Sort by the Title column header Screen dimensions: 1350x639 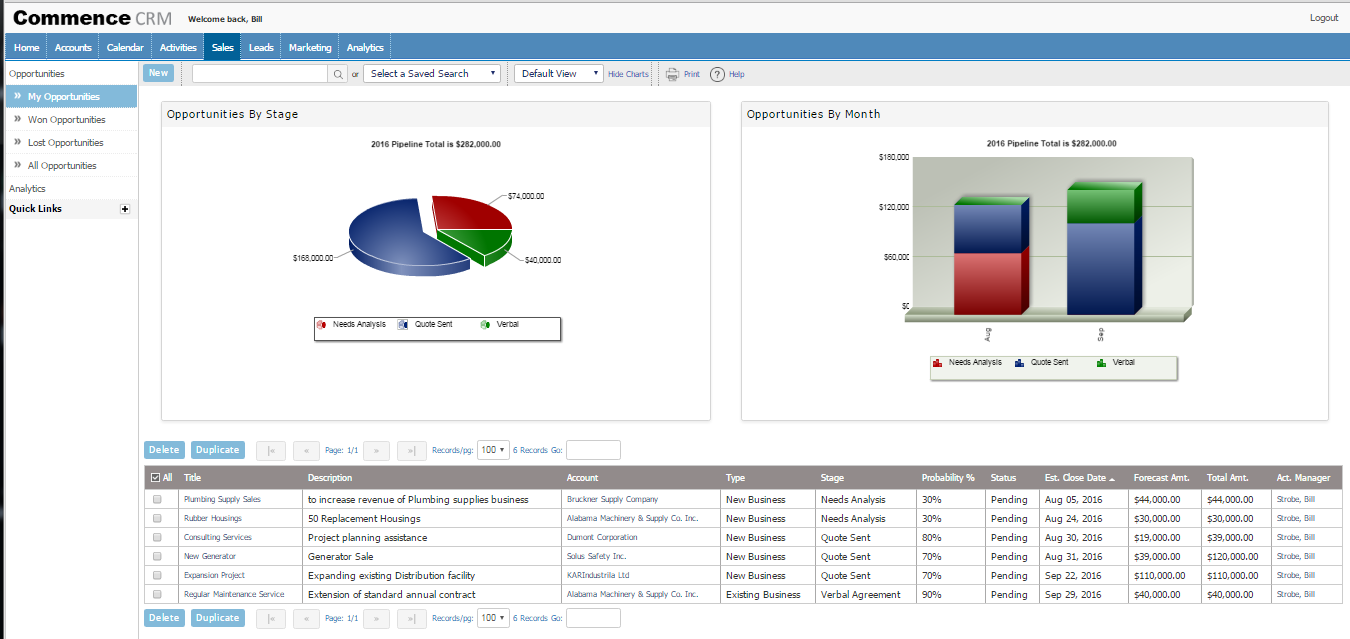click(x=193, y=478)
